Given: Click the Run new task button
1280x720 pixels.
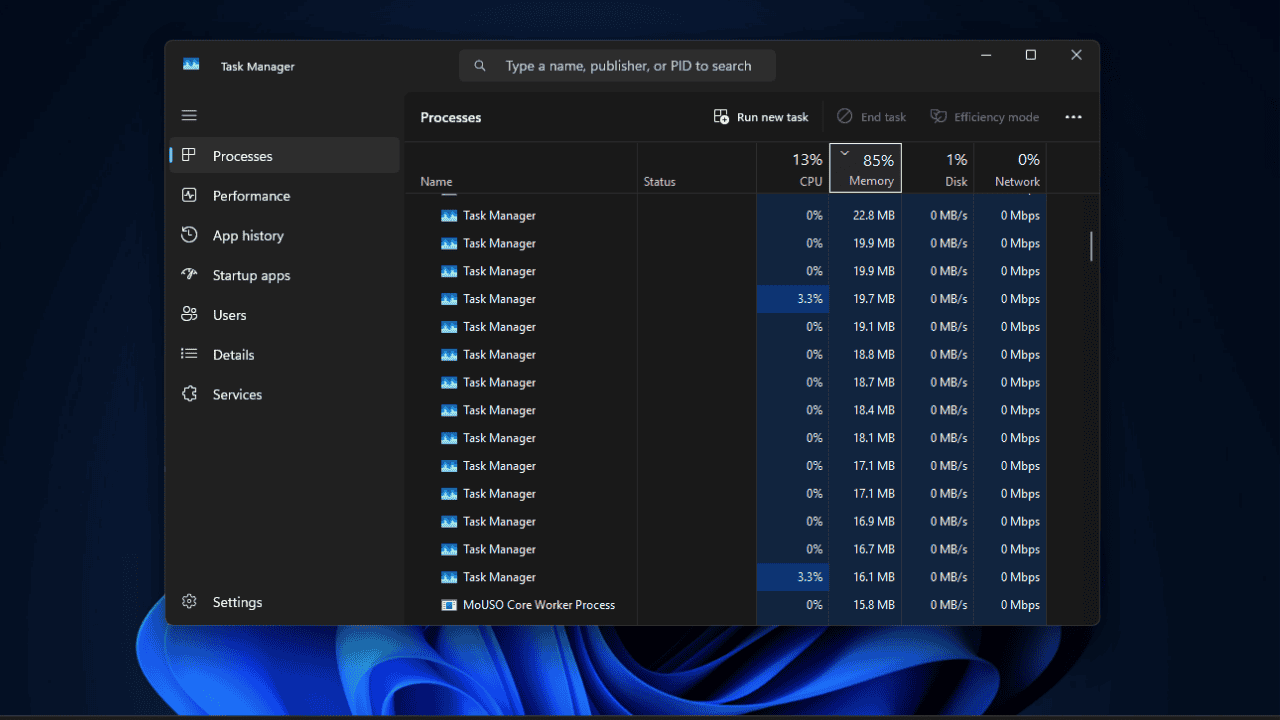Looking at the screenshot, I should point(760,116).
